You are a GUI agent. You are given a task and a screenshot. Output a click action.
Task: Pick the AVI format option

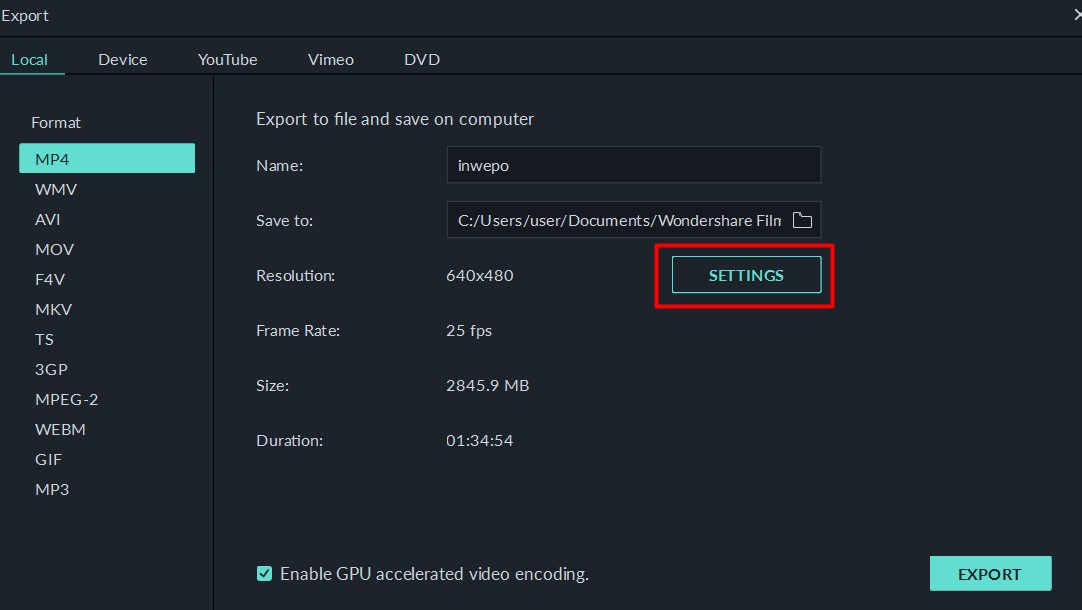click(48, 219)
